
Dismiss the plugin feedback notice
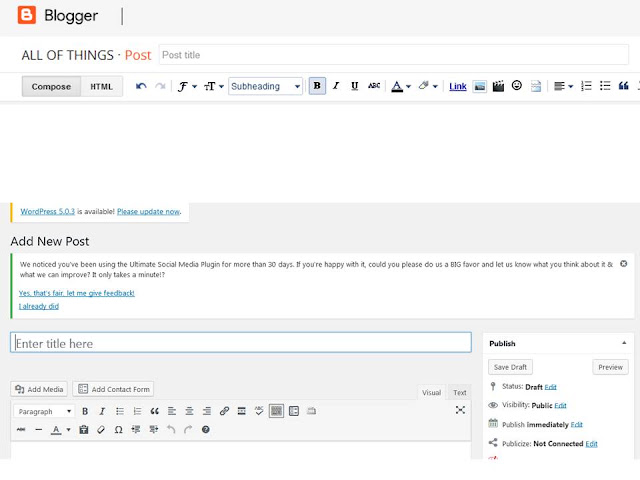pyautogui.click(x=624, y=264)
